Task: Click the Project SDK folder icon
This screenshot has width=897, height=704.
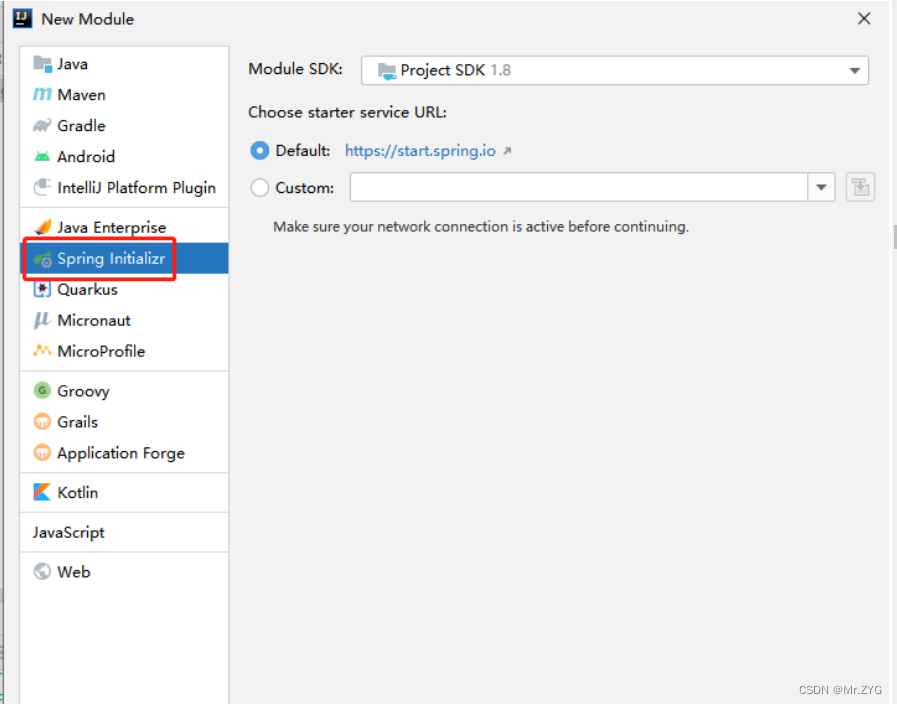Action: pos(387,71)
